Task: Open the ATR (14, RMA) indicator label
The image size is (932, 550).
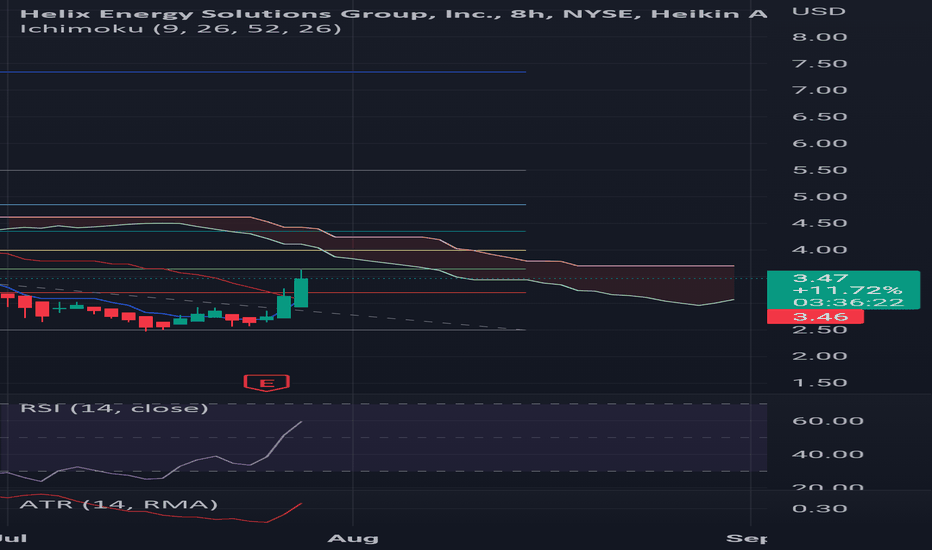Action: tap(119, 504)
